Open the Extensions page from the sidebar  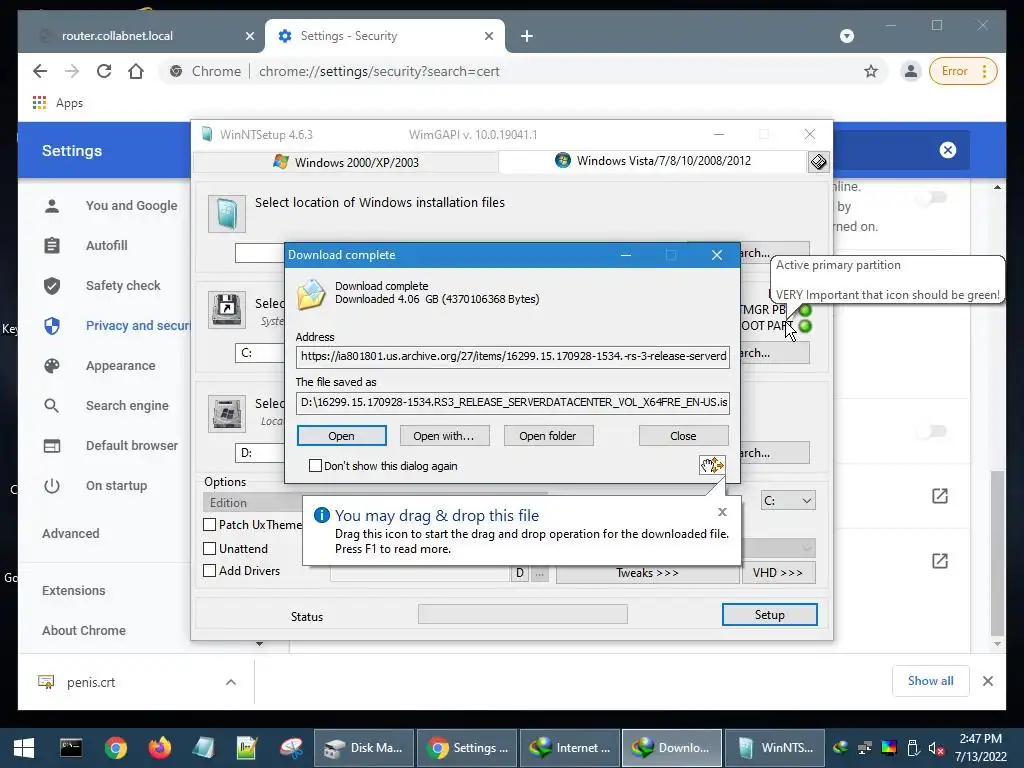pos(74,590)
